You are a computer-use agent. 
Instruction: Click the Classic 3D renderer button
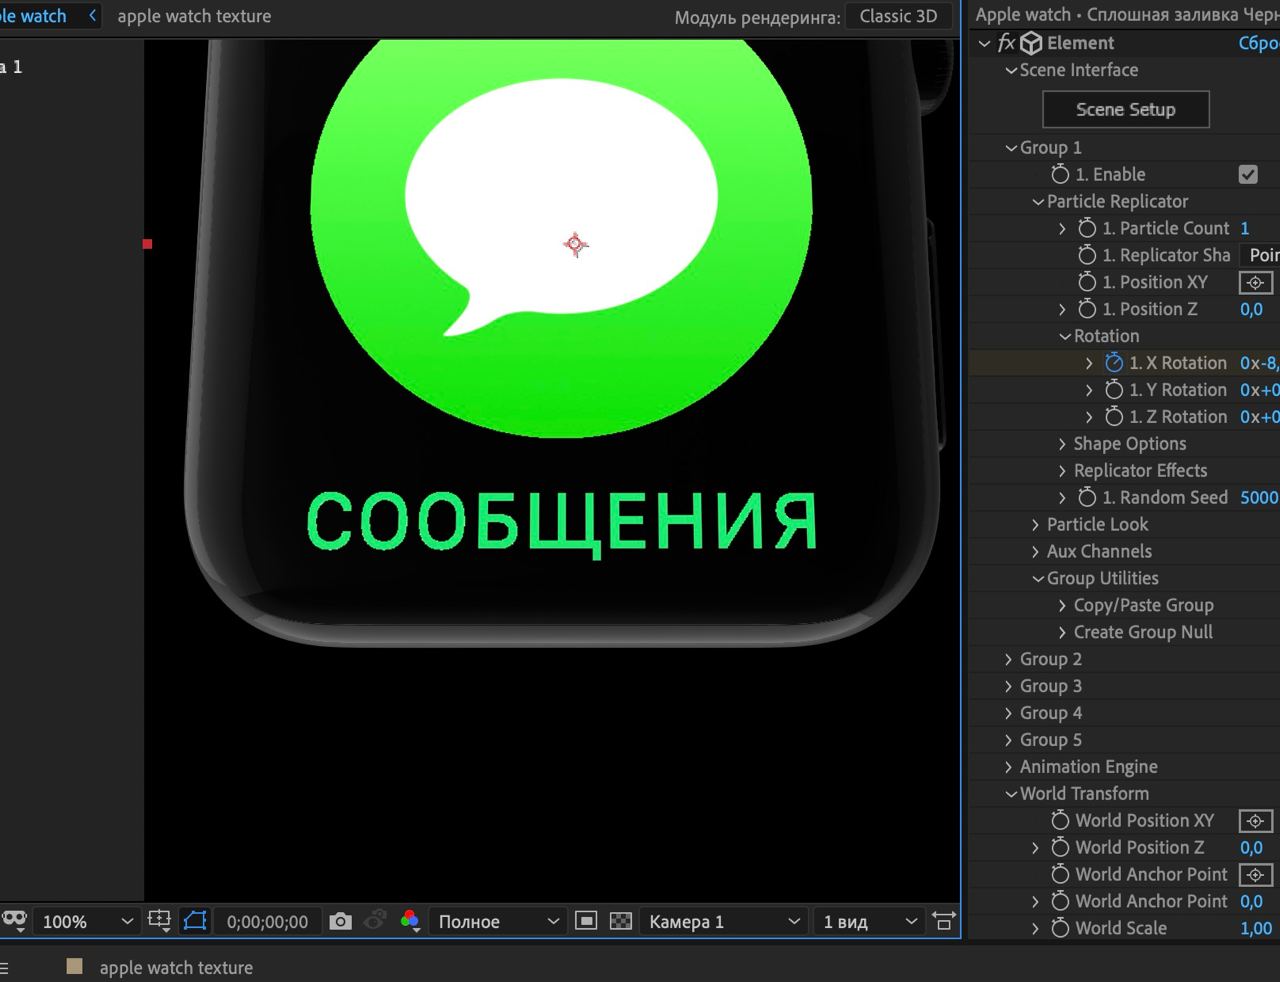click(x=898, y=16)
